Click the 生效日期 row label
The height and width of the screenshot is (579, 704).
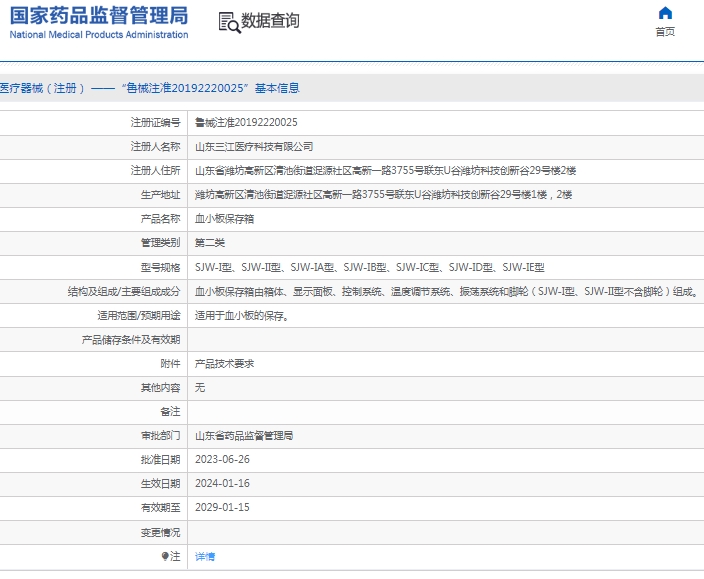coord(160,483)
